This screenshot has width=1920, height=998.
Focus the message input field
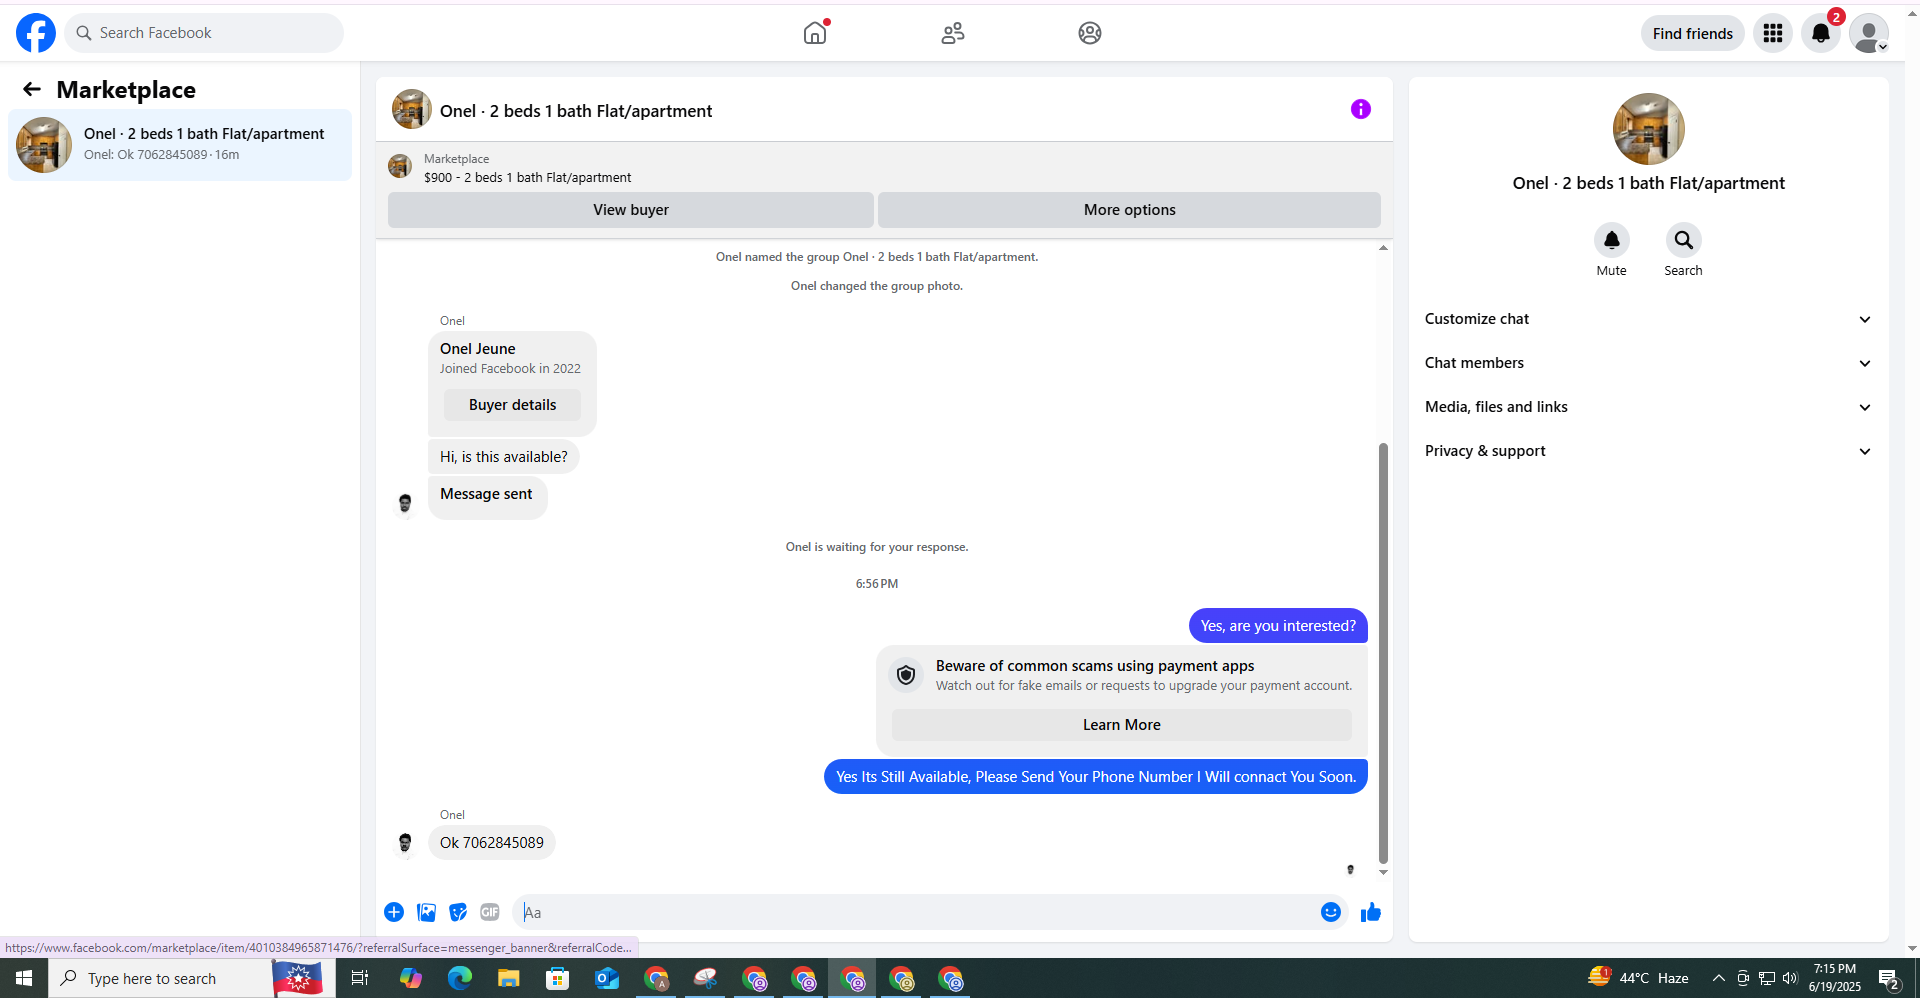click(x=916, y=912)
